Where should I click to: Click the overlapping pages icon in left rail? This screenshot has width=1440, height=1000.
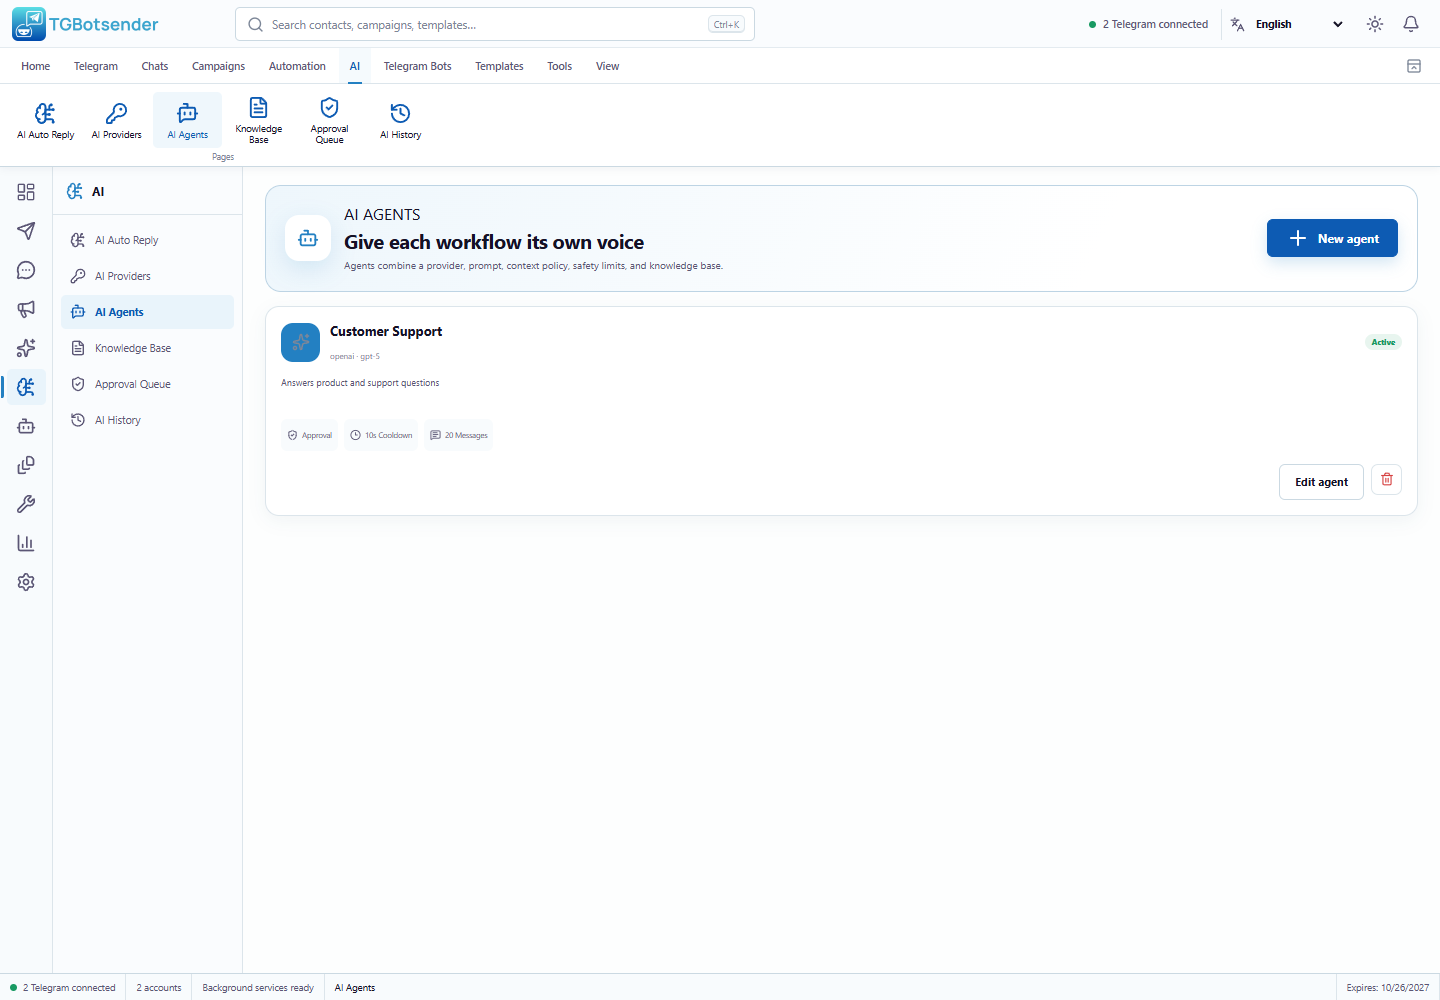[26, 465]
